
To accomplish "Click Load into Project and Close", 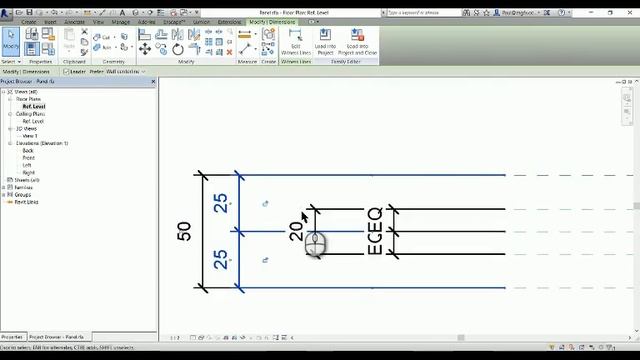I will [x=358, y=42].
